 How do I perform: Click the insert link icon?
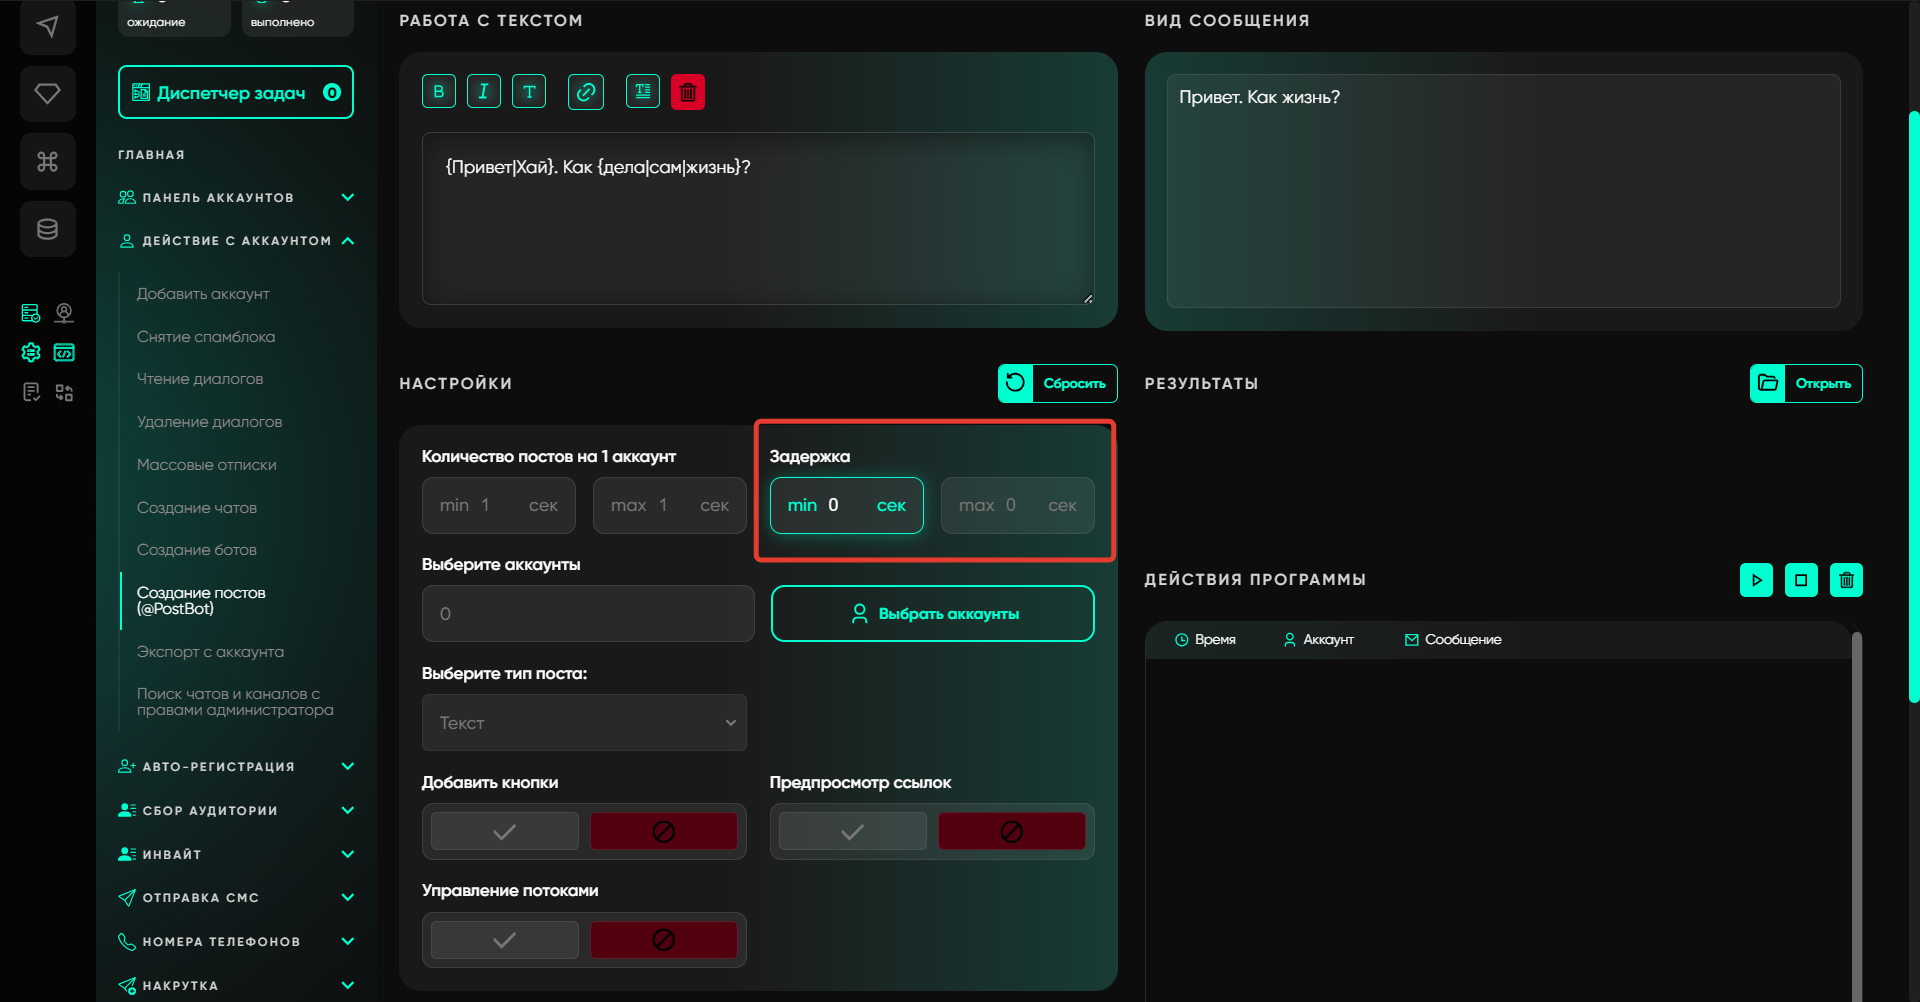[x=585, y=92]
